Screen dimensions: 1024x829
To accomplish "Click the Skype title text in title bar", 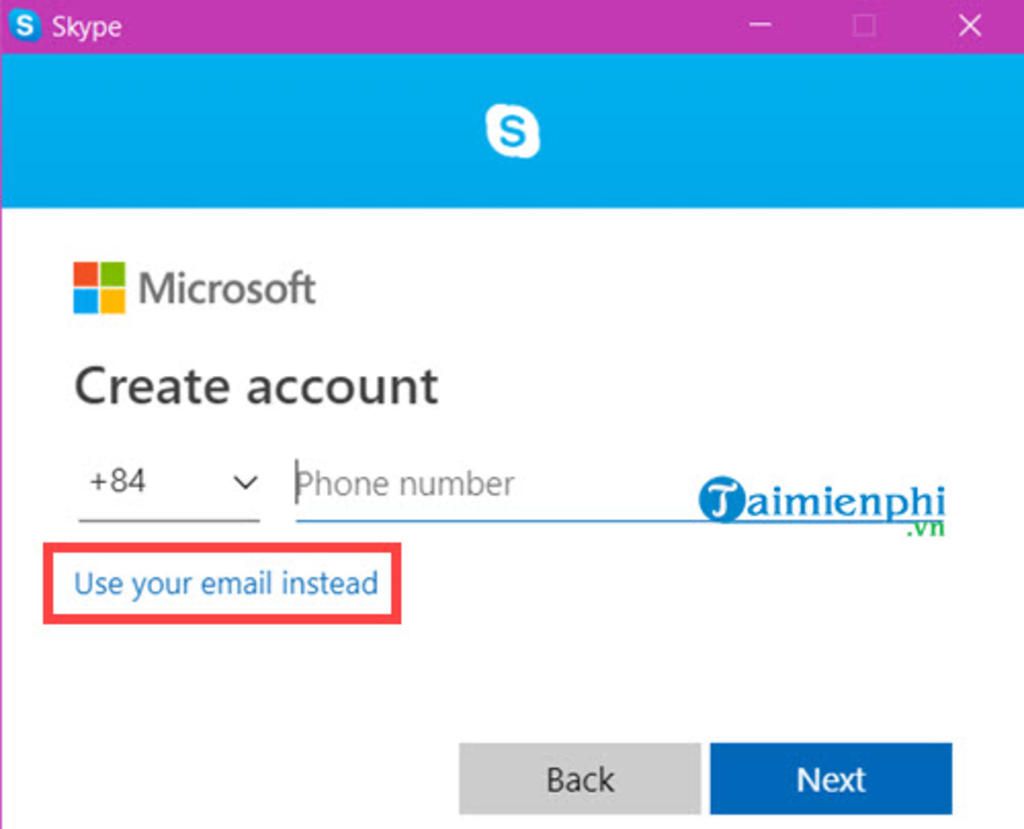I will click(86, 27).
